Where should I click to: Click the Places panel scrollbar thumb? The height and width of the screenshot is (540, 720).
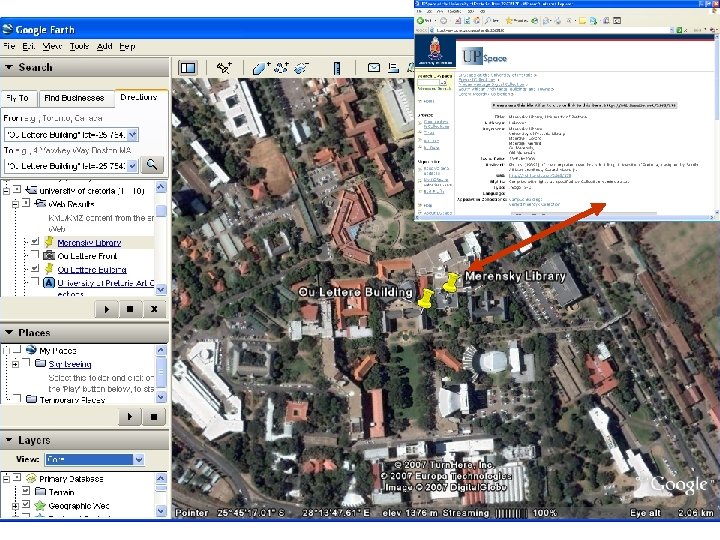point(161,372)
